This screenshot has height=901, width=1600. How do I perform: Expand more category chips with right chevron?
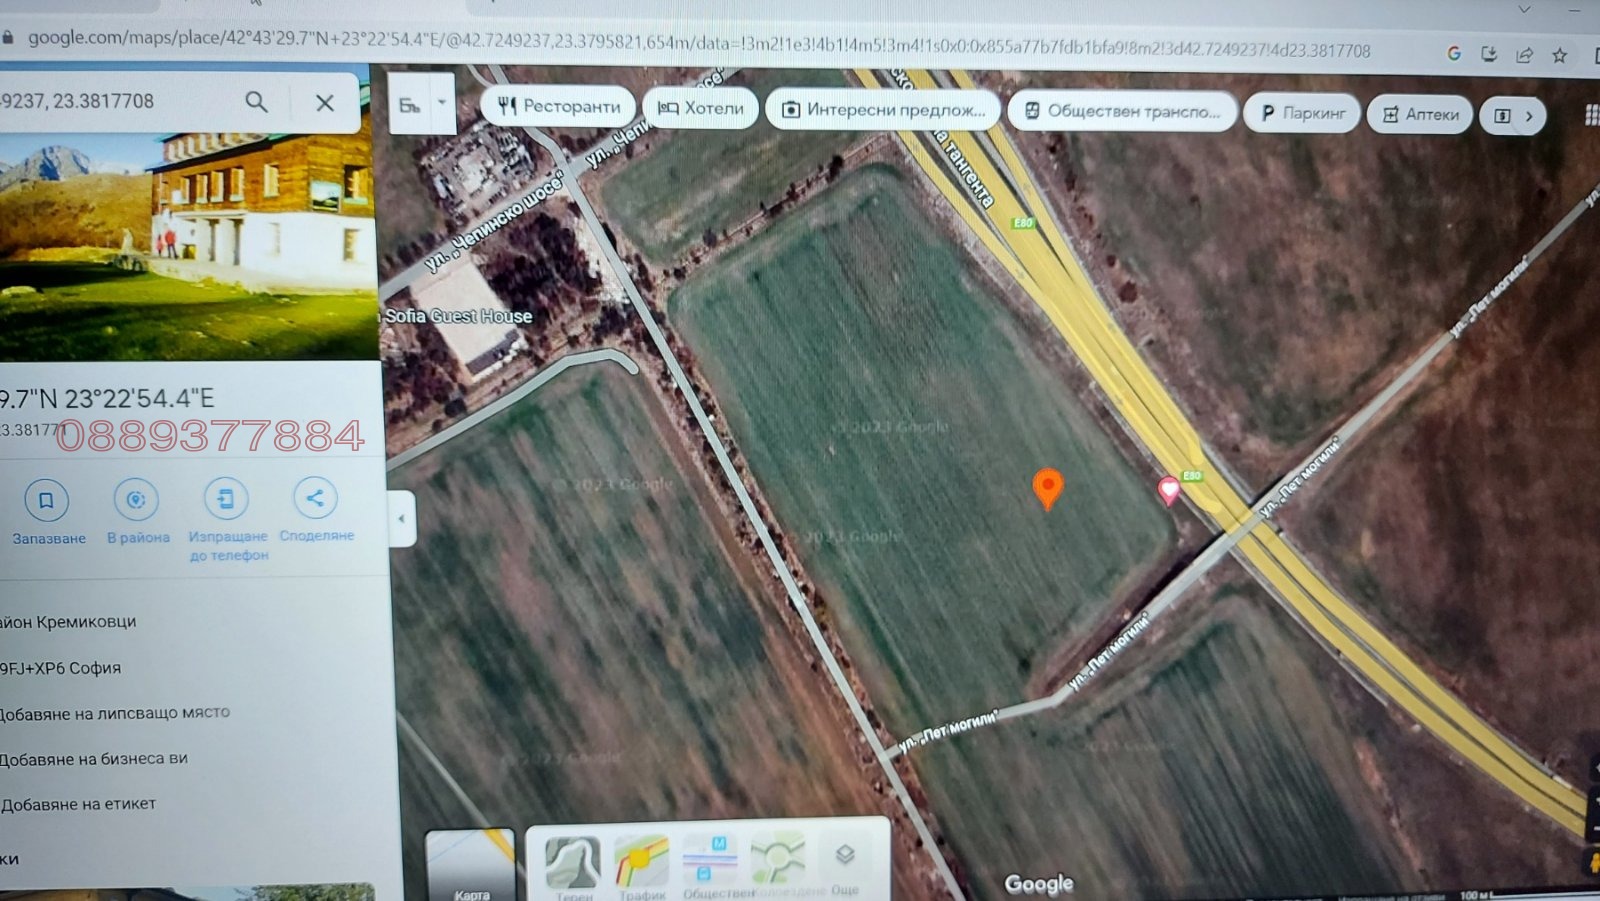click(1528, 116)
